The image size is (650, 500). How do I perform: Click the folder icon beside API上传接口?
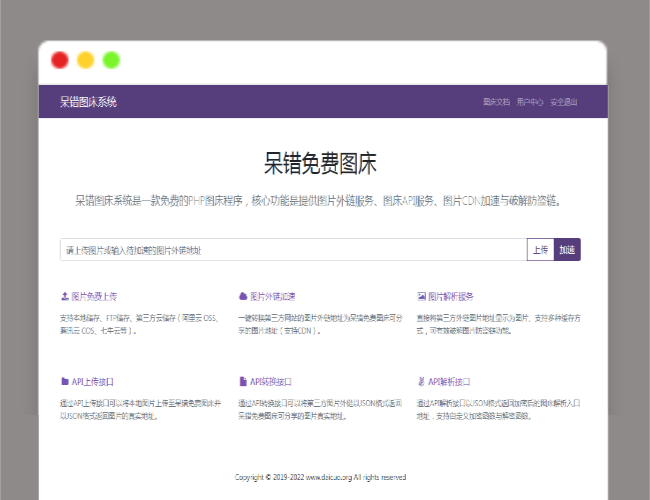point(65,381)
